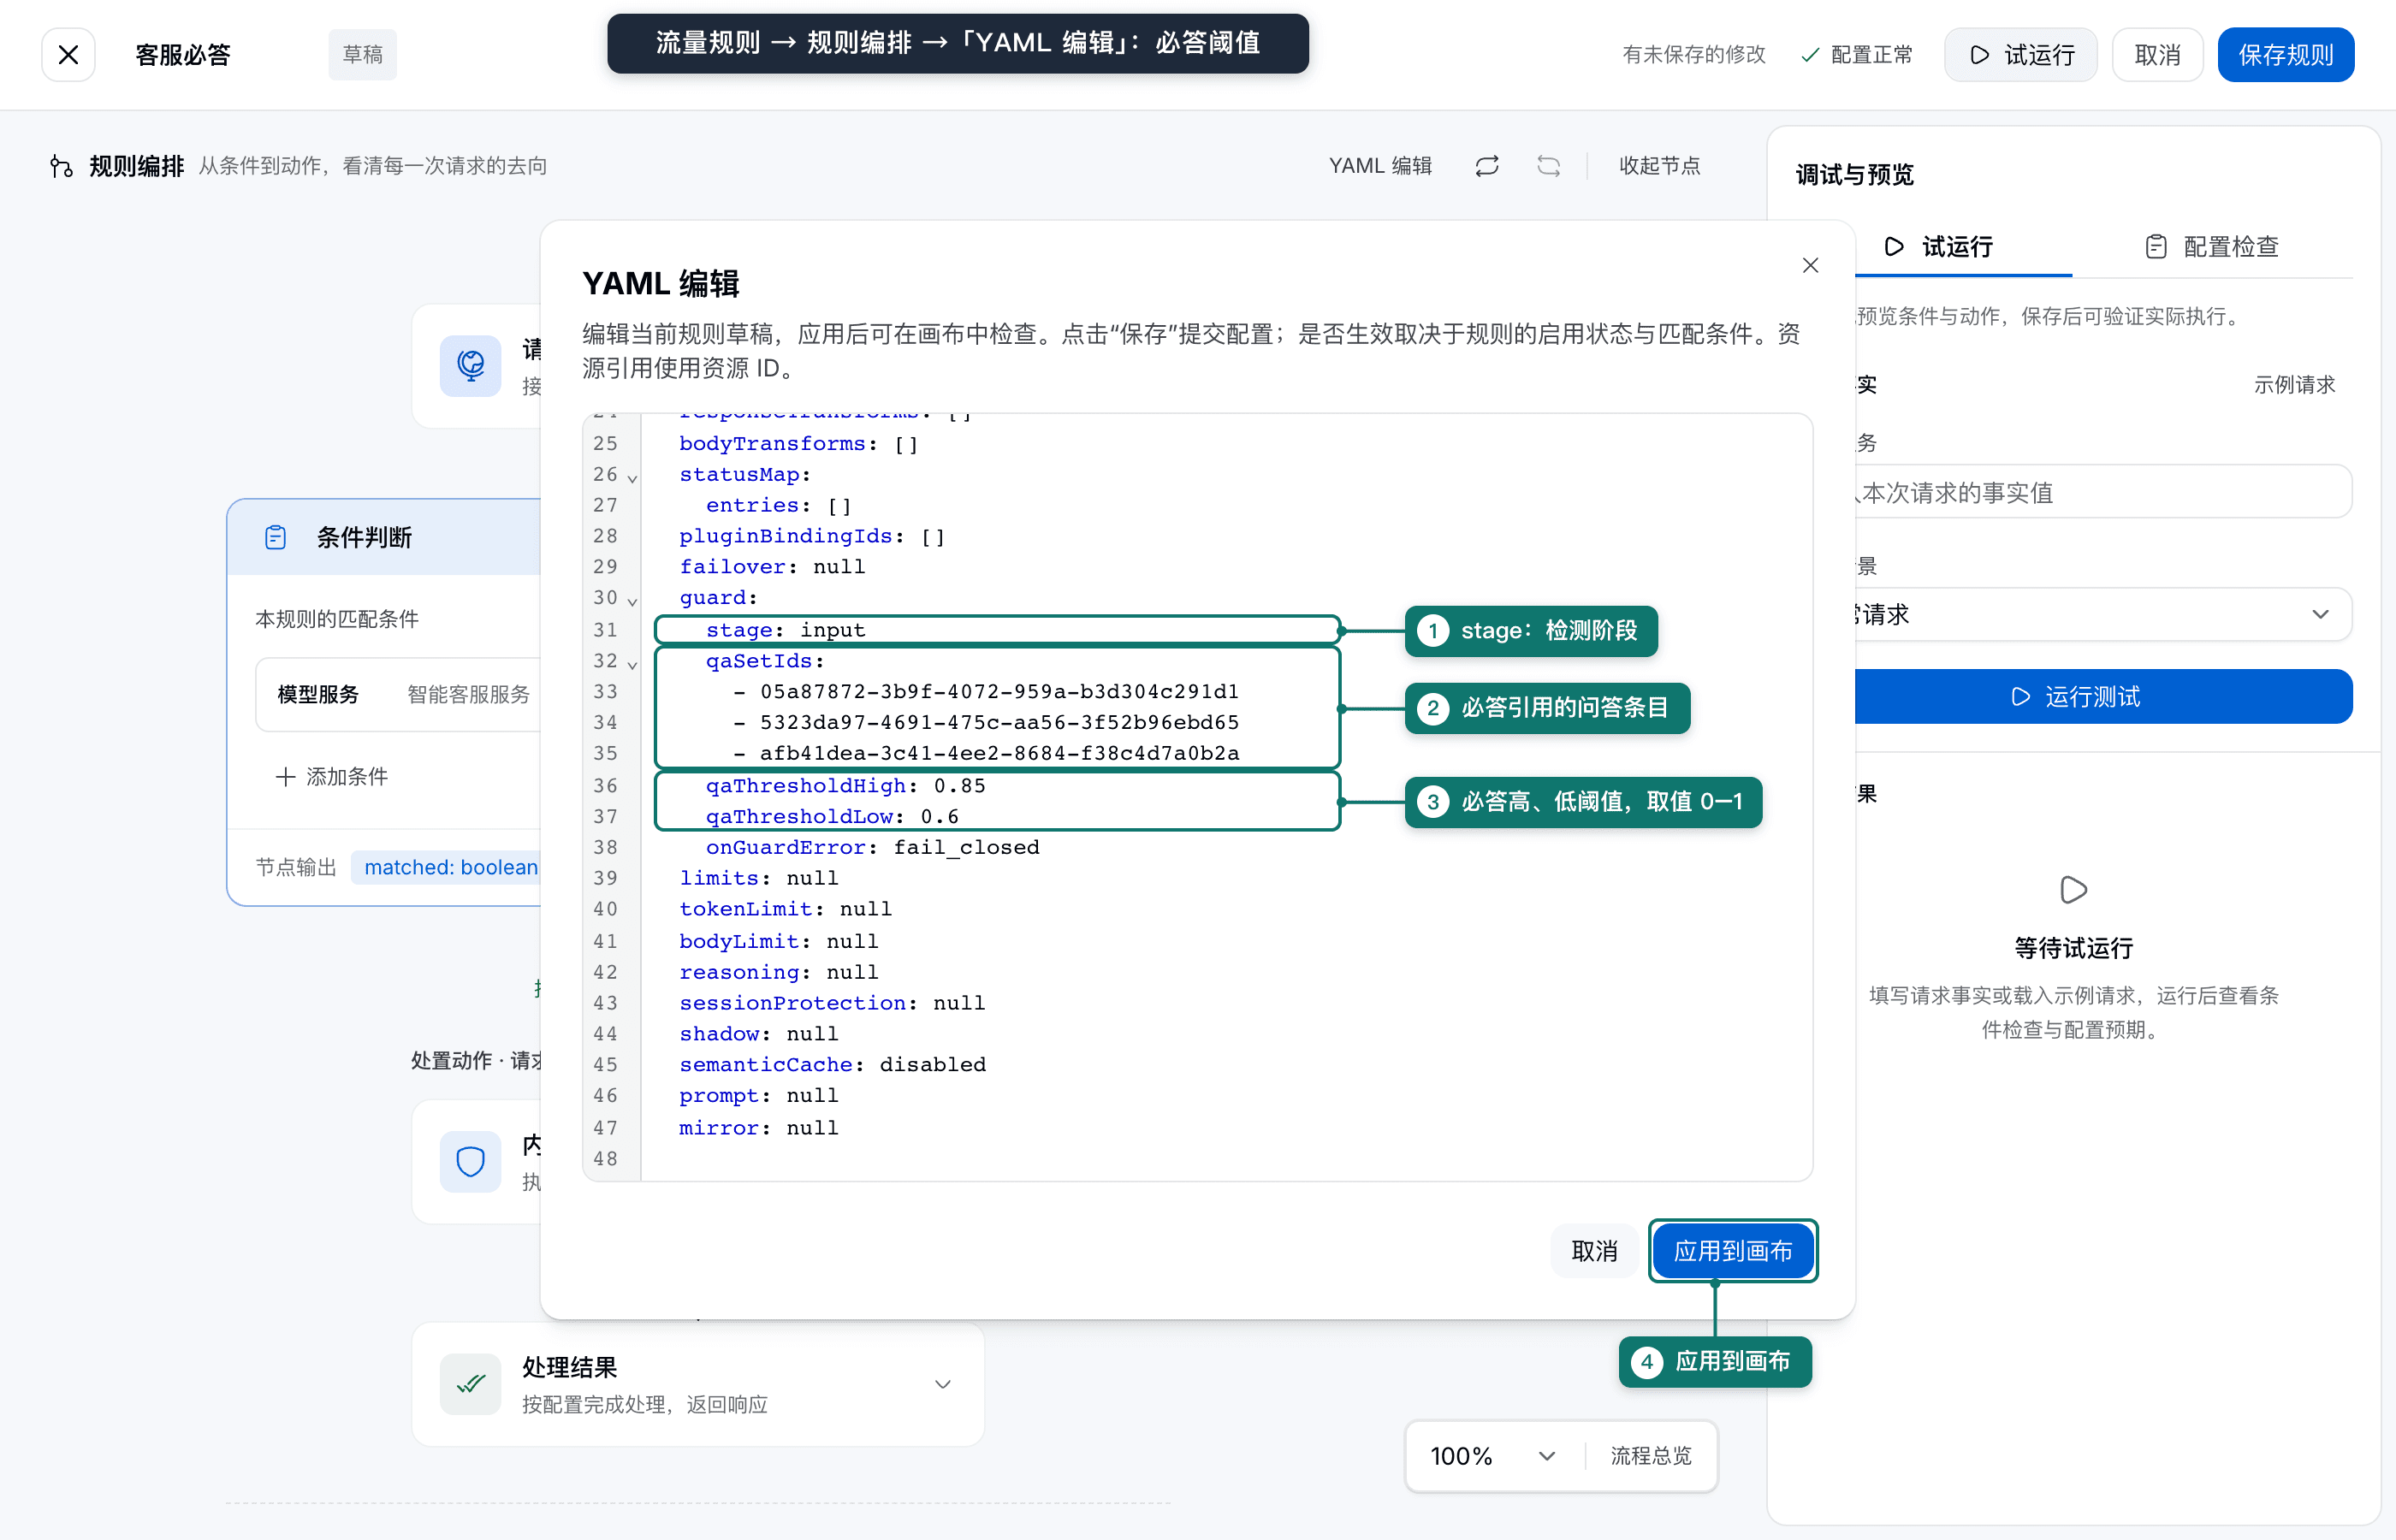The image size is (2396, 1540).
Task: Click the shield icon of the guard node
Action: [x=470, y=1161]
